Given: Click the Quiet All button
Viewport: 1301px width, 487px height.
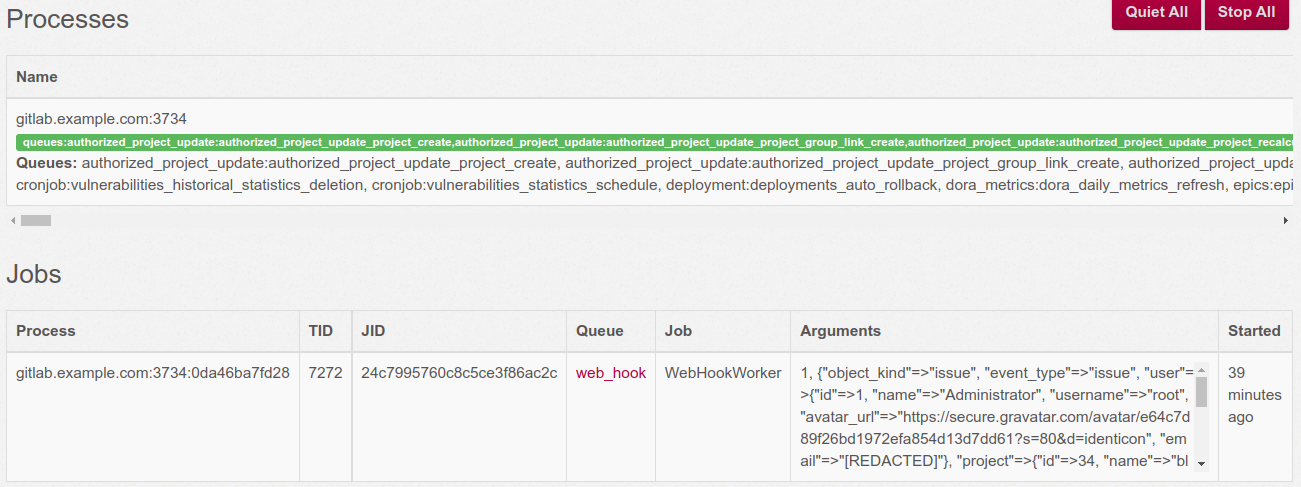Looking at the screenshot, I should click(1156, 13).
